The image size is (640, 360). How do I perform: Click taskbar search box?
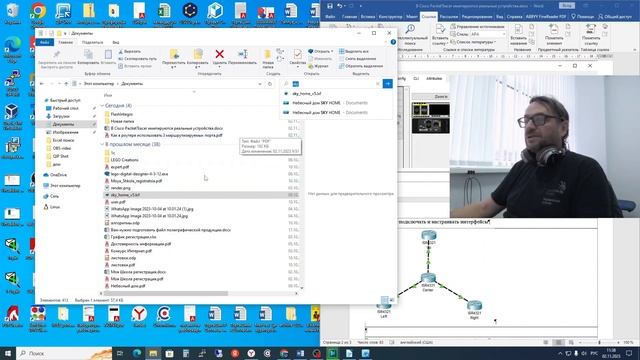pos(64,353)
